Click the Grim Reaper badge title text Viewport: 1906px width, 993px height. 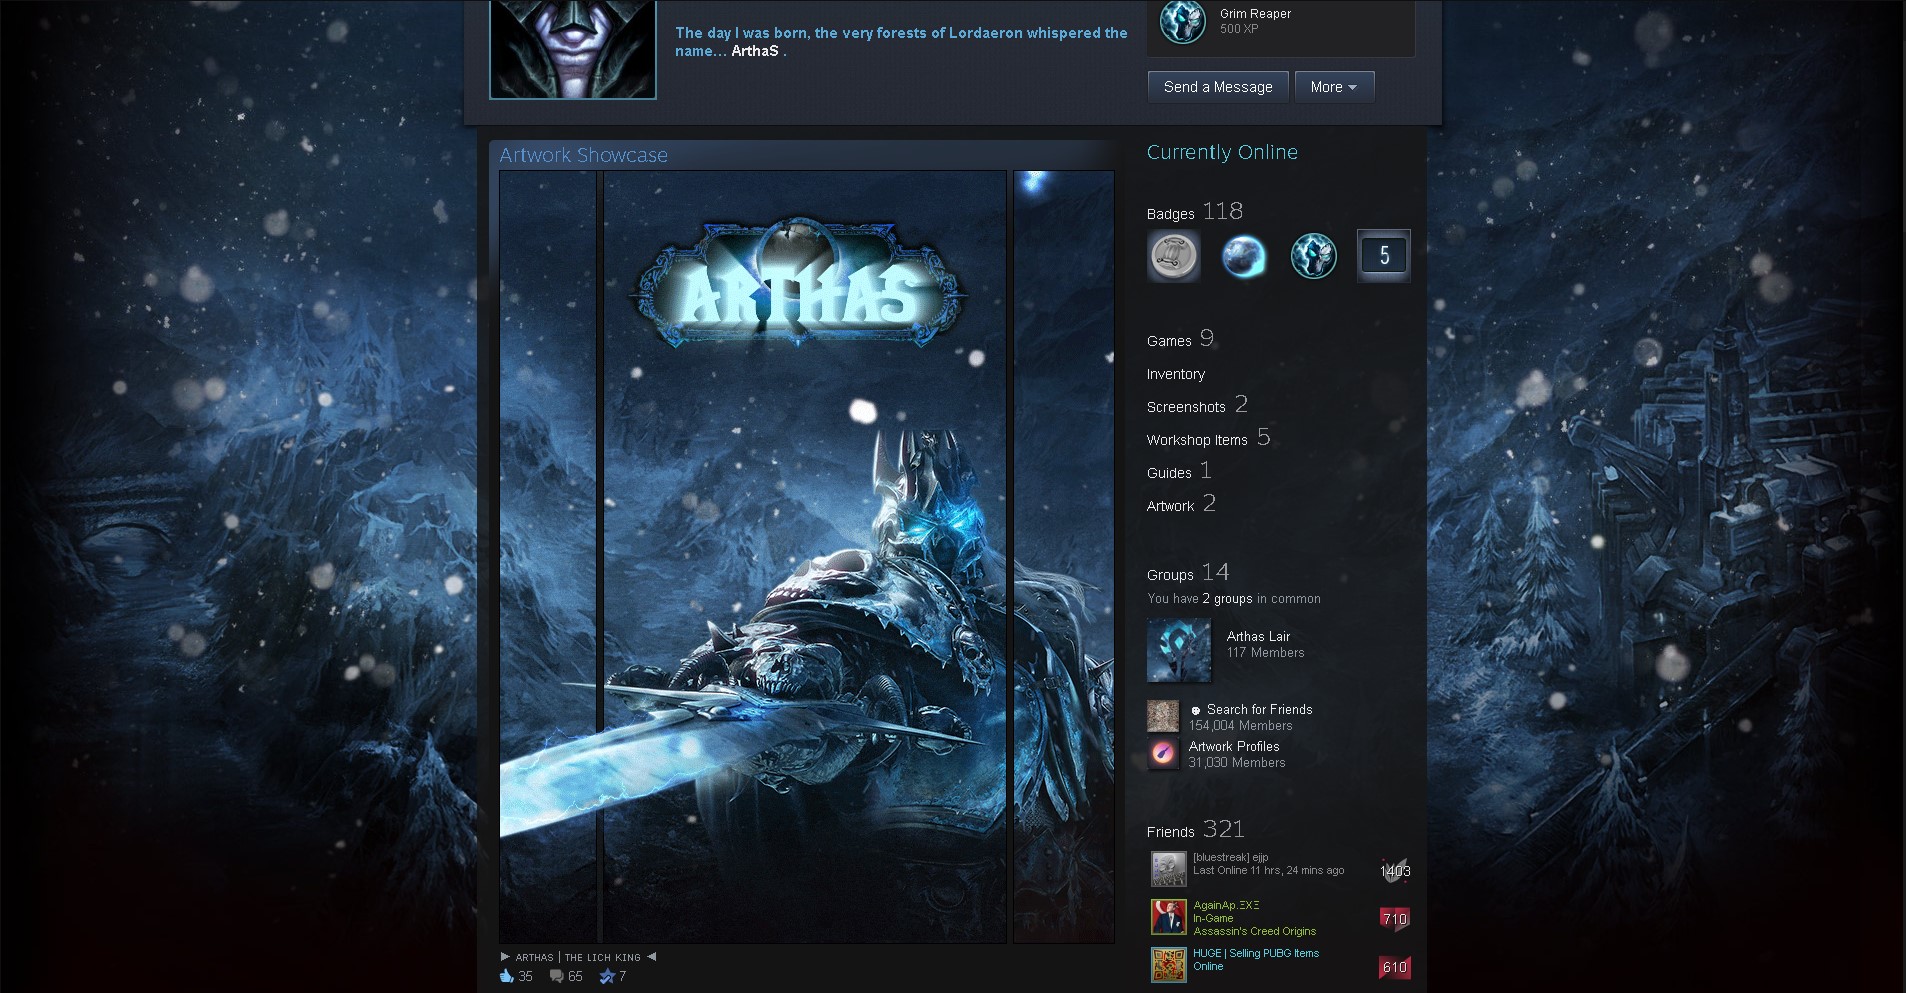(x=1255, y=14)
